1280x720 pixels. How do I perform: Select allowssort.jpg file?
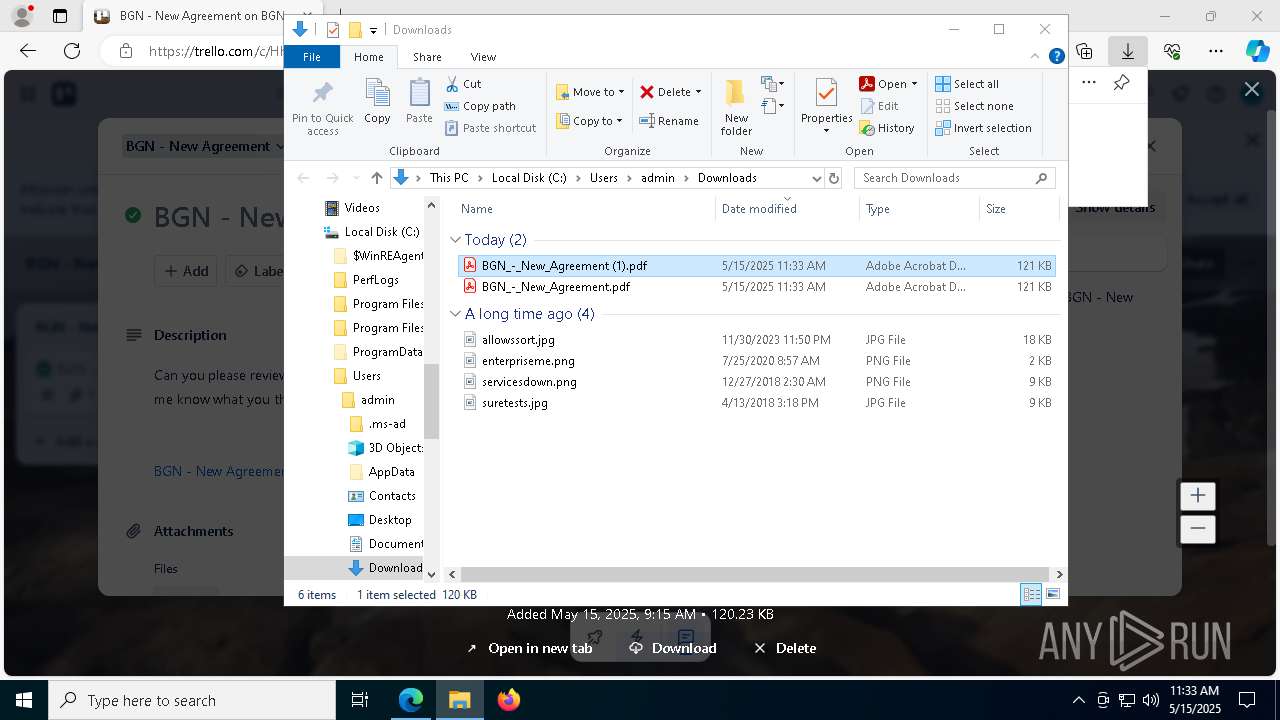tap(756, 340)
